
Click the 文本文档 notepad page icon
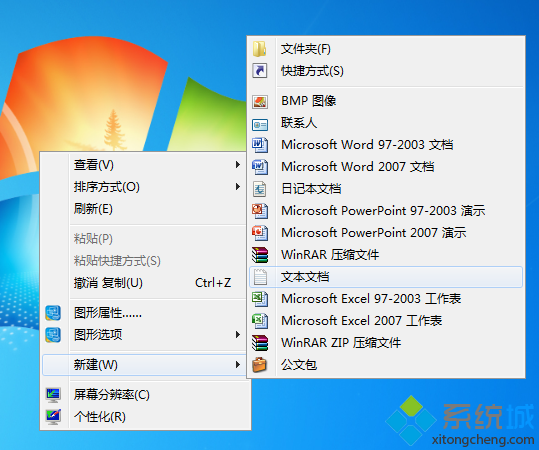tap(260, 277)
